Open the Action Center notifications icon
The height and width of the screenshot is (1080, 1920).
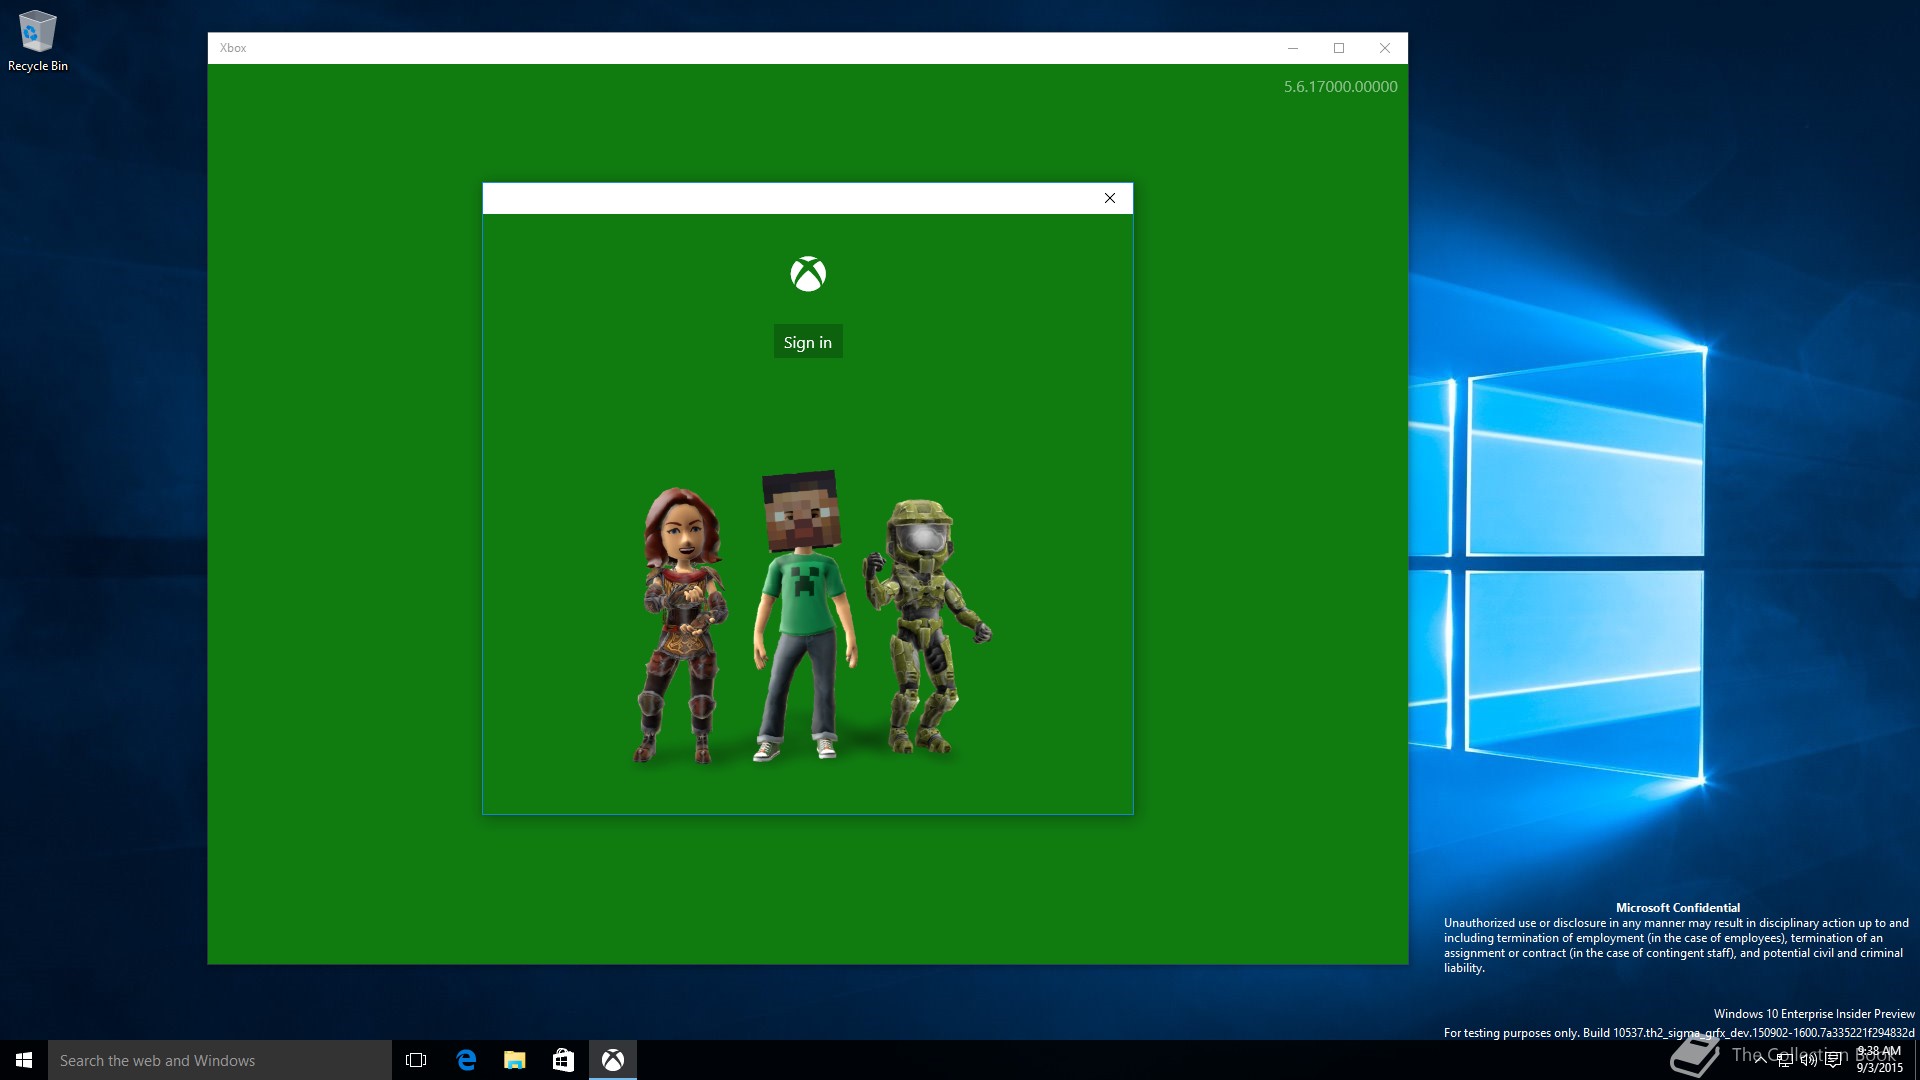pyautogui.click(x=1833, y=1060)
